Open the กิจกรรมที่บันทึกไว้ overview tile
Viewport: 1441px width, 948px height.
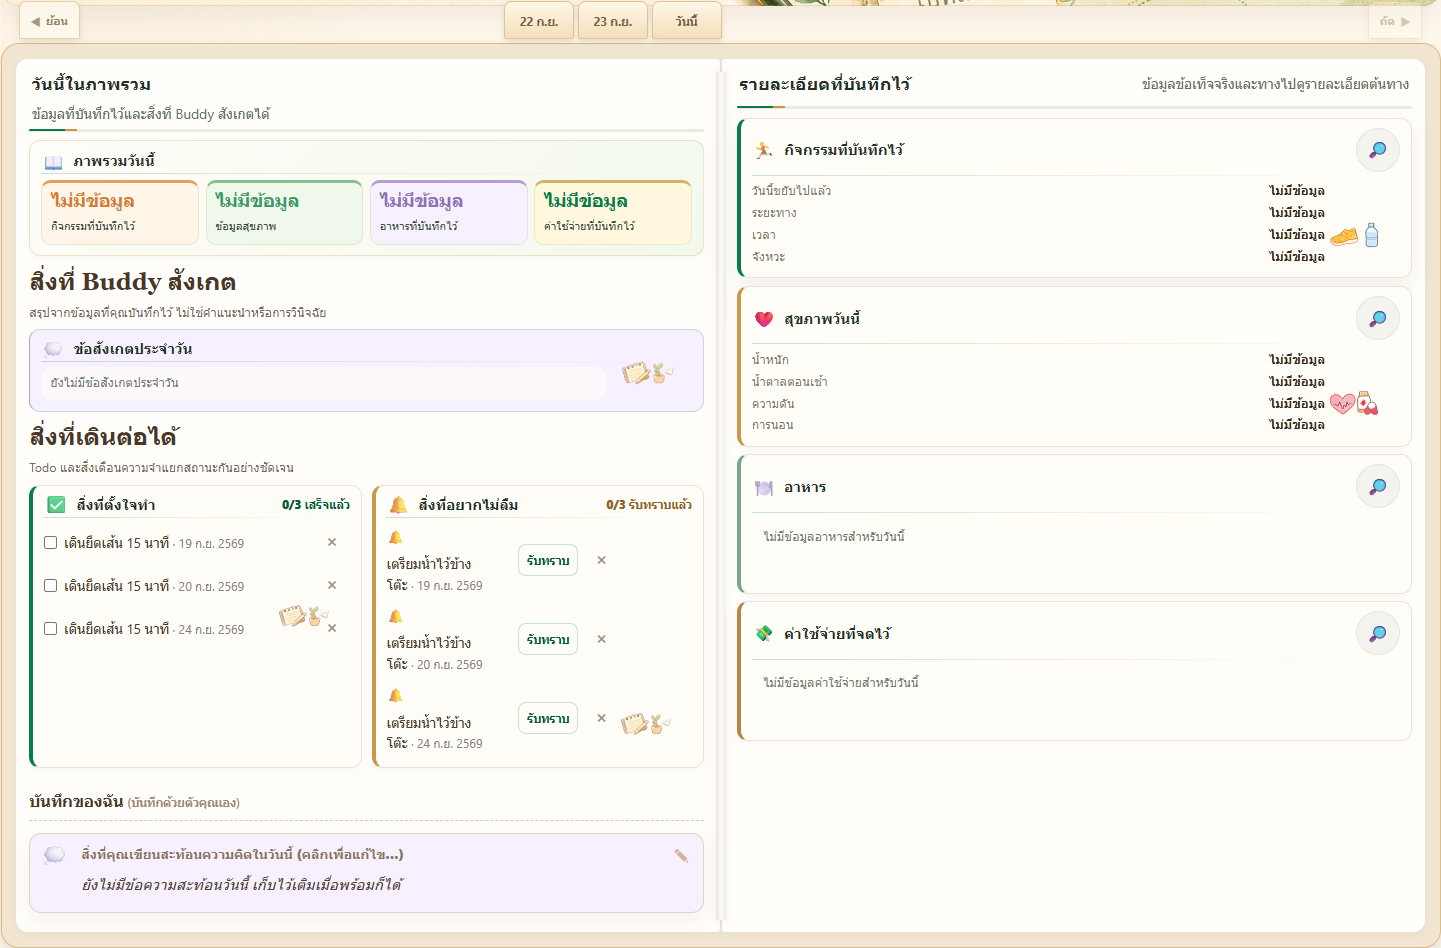pos(120,212)
